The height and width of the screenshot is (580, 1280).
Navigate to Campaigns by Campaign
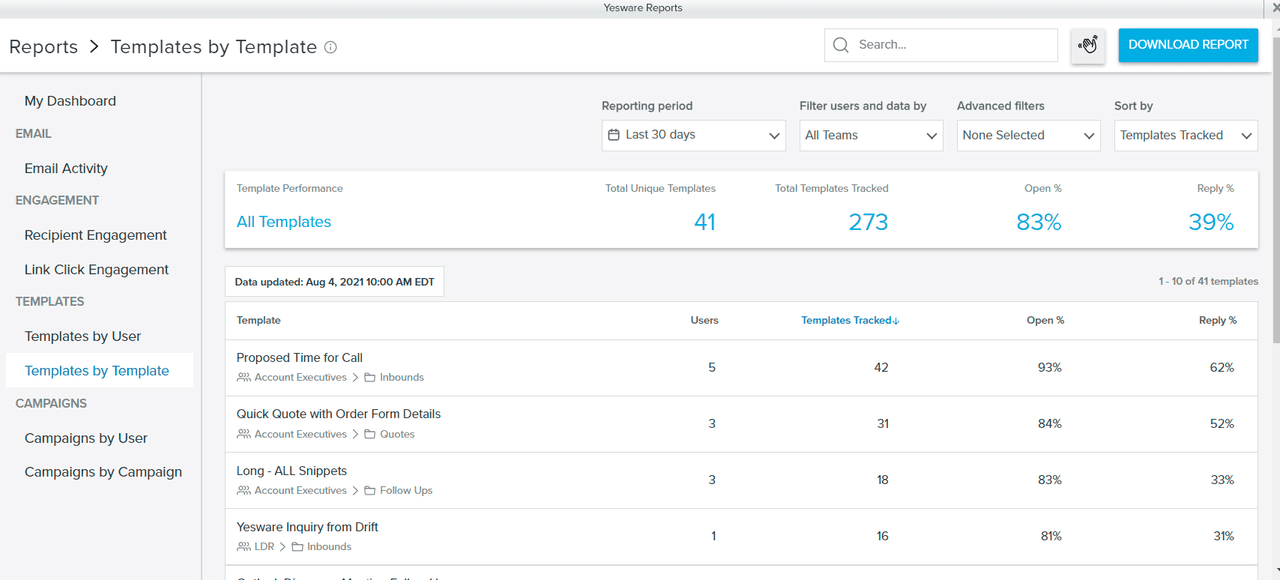coord(103,471)
